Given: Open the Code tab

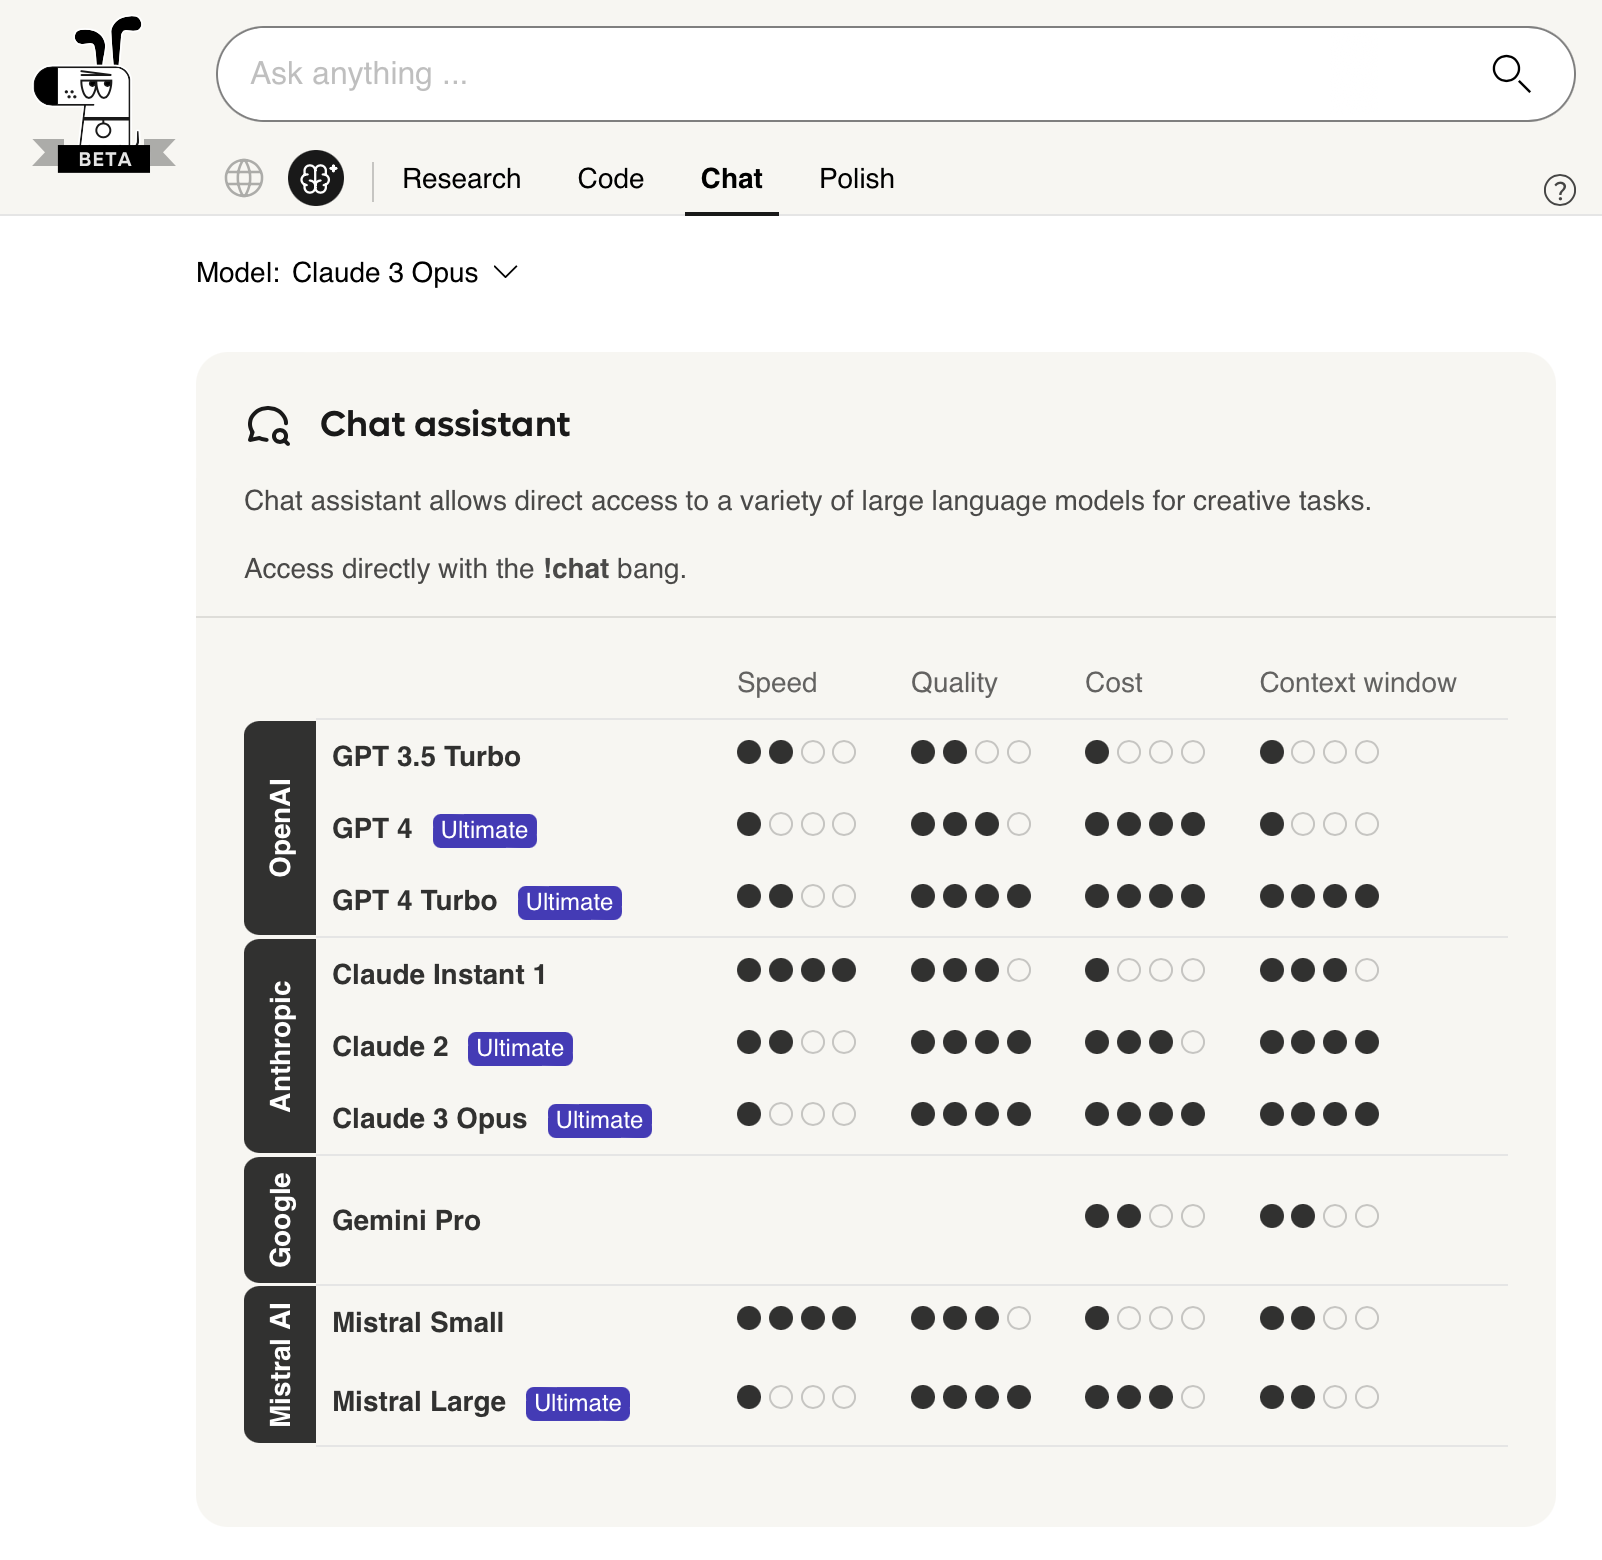Looking at the screenshot, I should tap(610, 179).
